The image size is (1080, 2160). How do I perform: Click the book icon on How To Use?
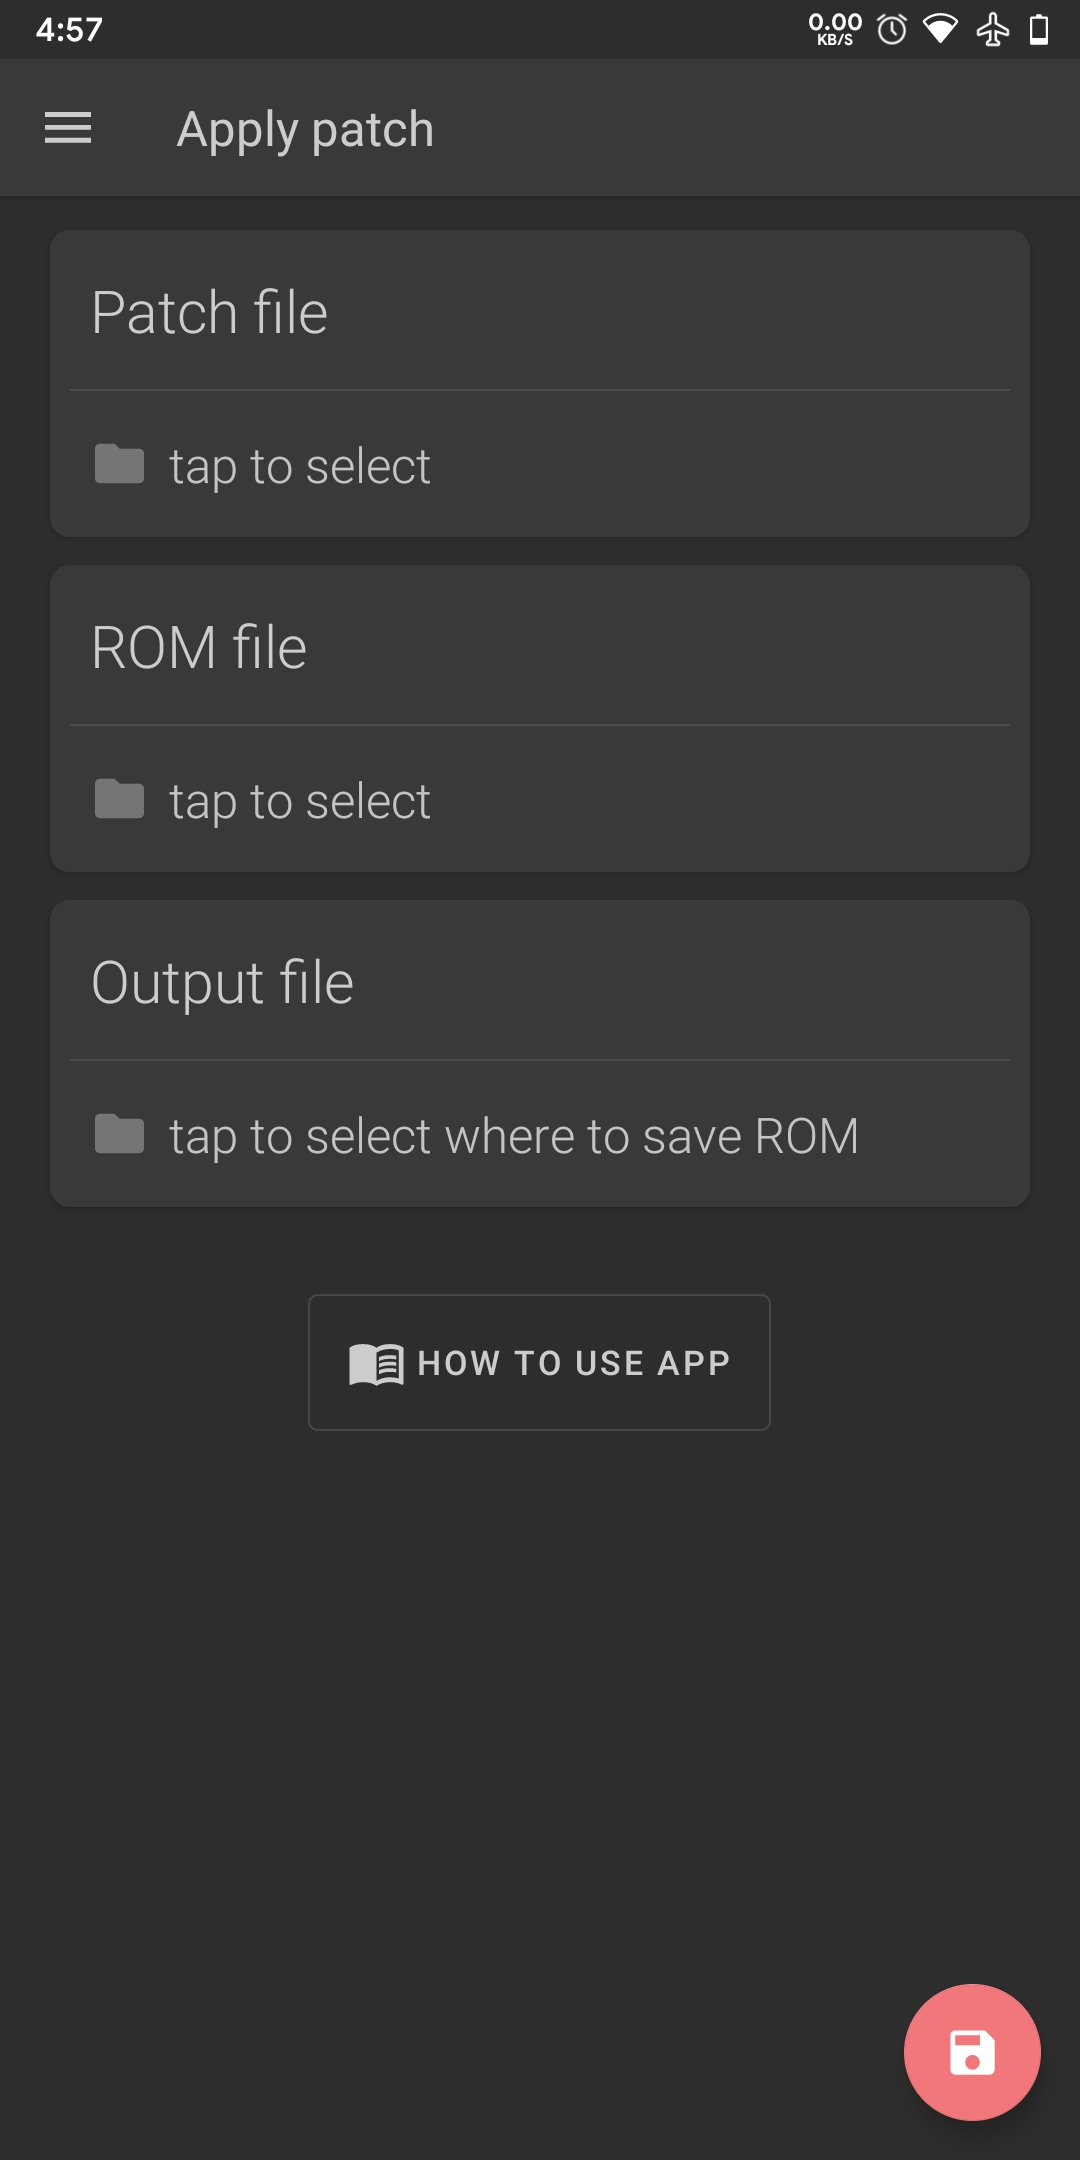click(x=376, y=1364)
